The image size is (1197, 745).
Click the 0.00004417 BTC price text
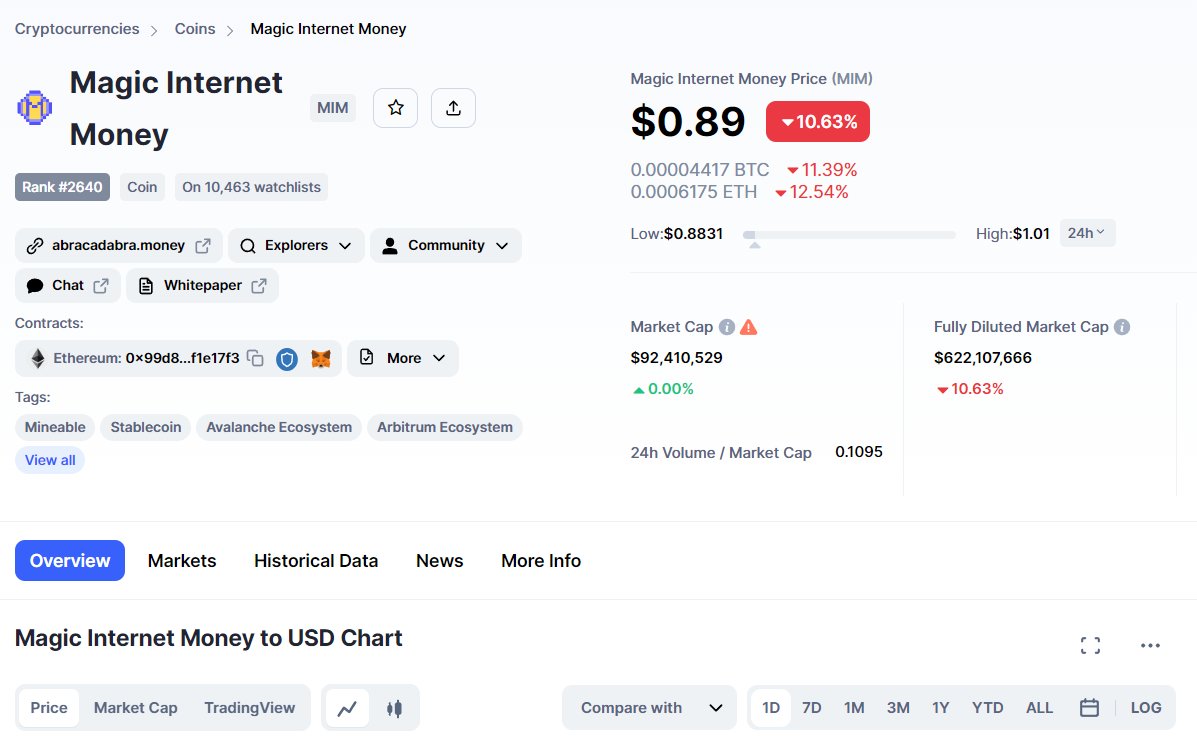700,169
